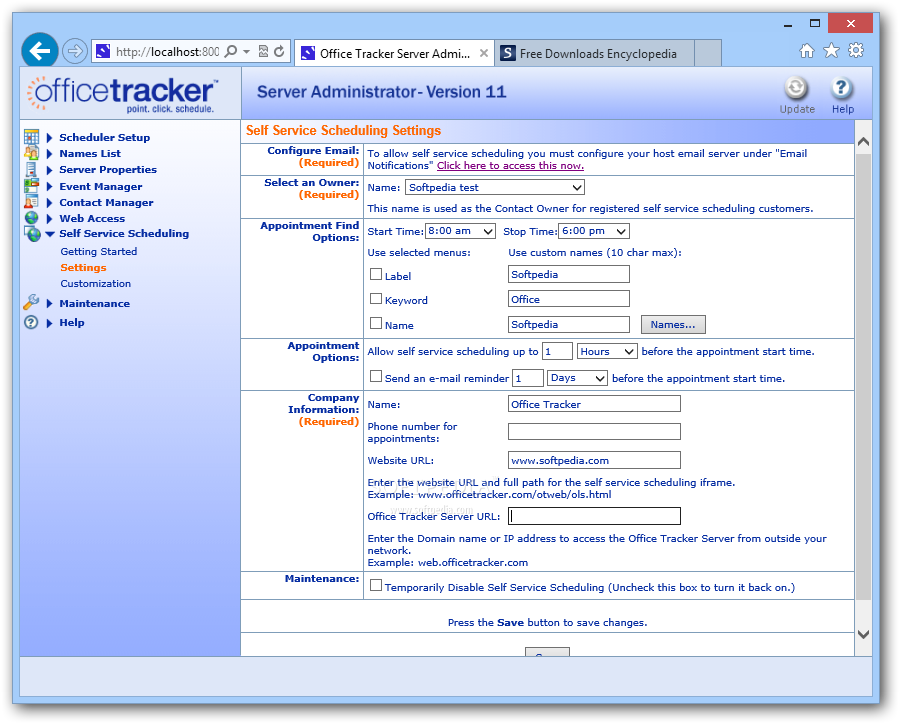This screenshot has height=724, width=900.
Task: Click the scrollbar up arrow
Action: (863, 141)
